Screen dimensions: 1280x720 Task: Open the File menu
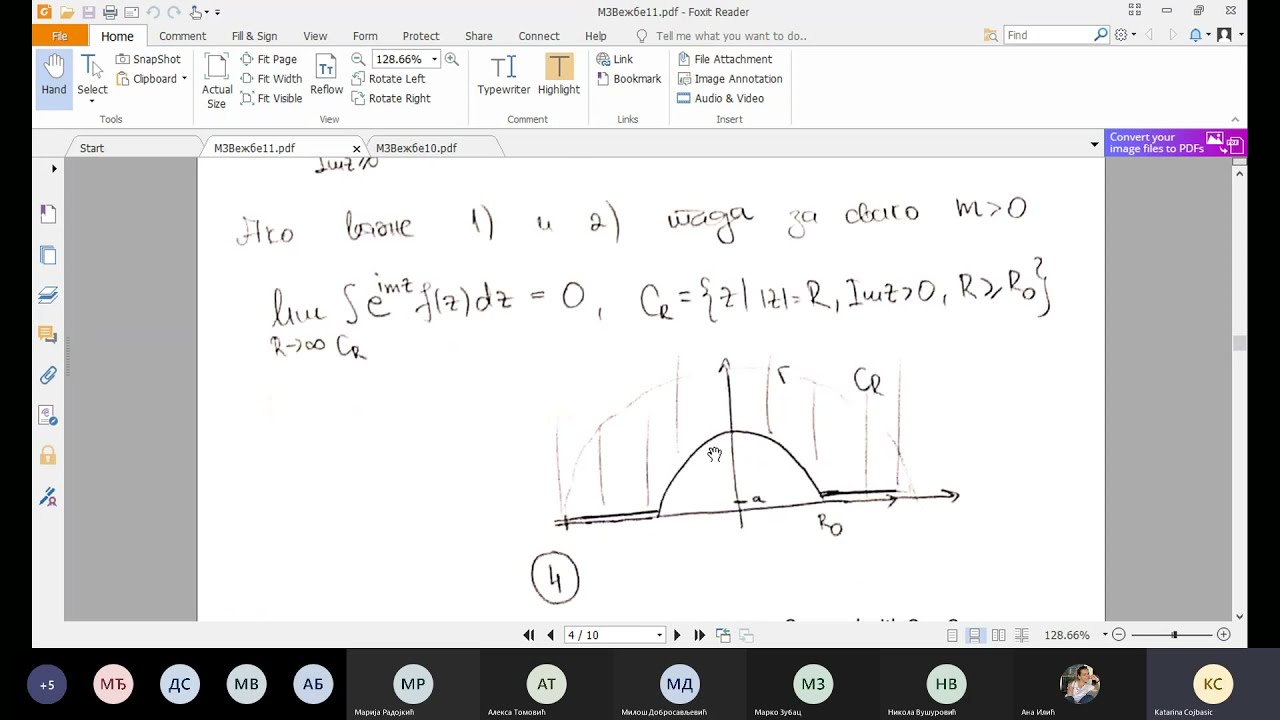pos(60,36)
